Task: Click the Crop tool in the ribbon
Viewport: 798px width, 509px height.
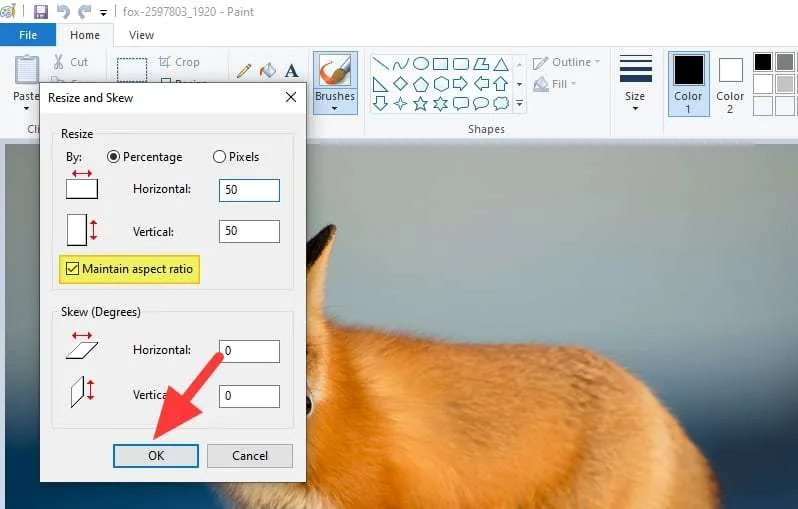Action: click(x=179, y=62)
